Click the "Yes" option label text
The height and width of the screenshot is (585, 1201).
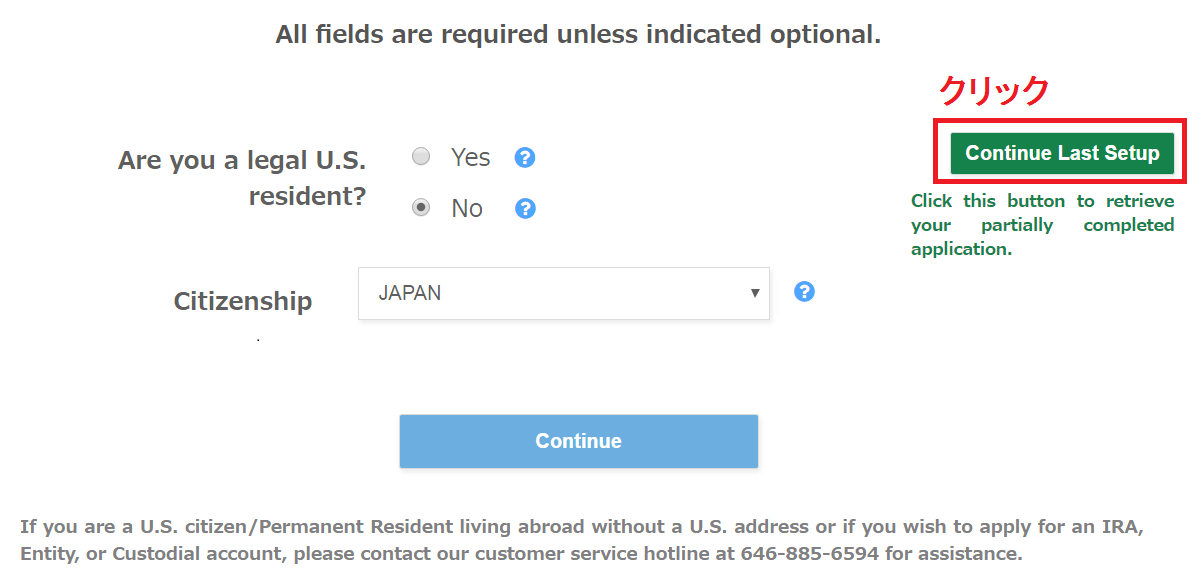coord(470,158)
